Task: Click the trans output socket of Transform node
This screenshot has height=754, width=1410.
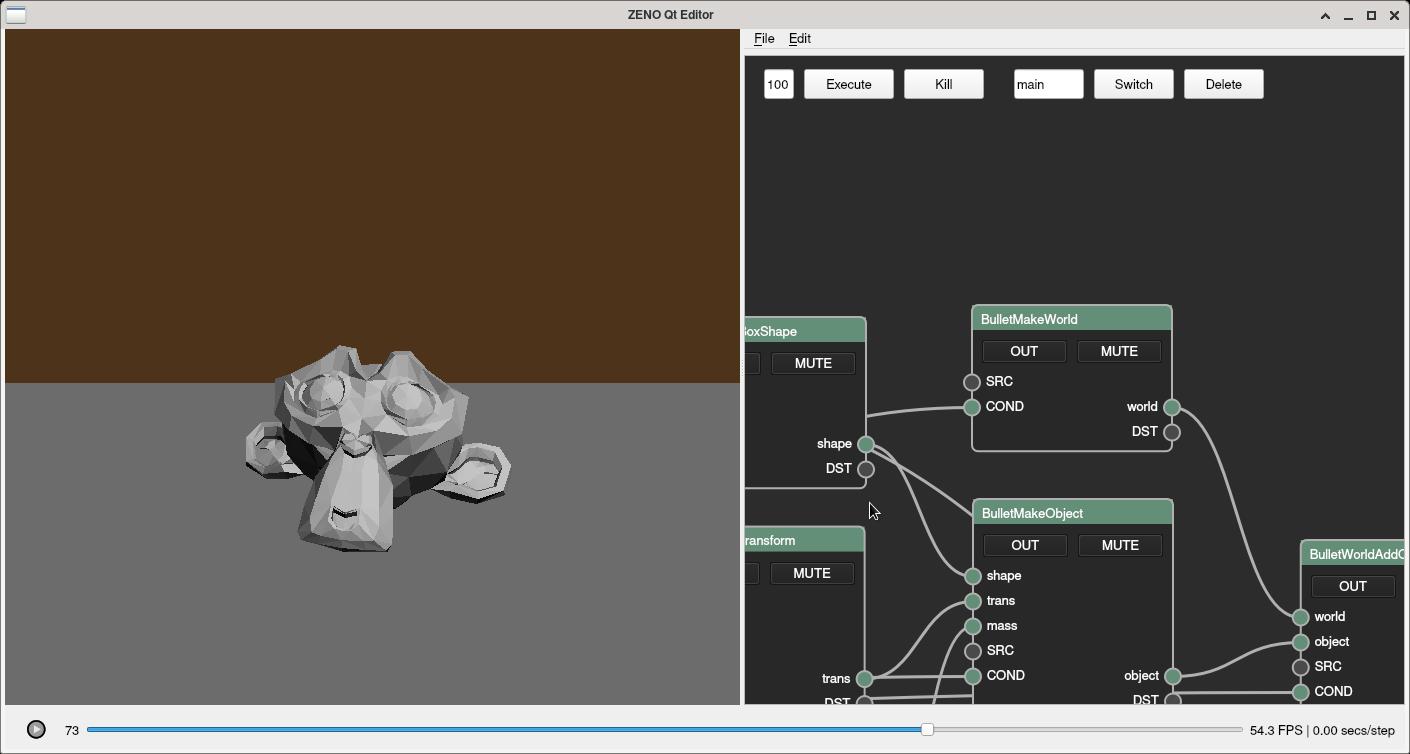Action: pos(865,679)
